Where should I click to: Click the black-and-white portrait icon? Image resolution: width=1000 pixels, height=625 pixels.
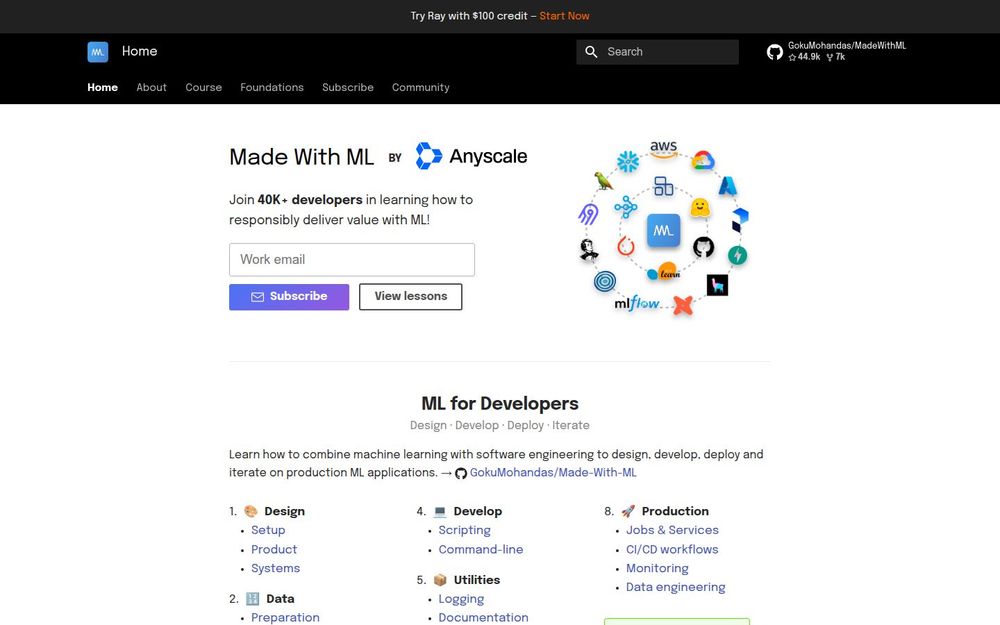click(x=589, y=250)
